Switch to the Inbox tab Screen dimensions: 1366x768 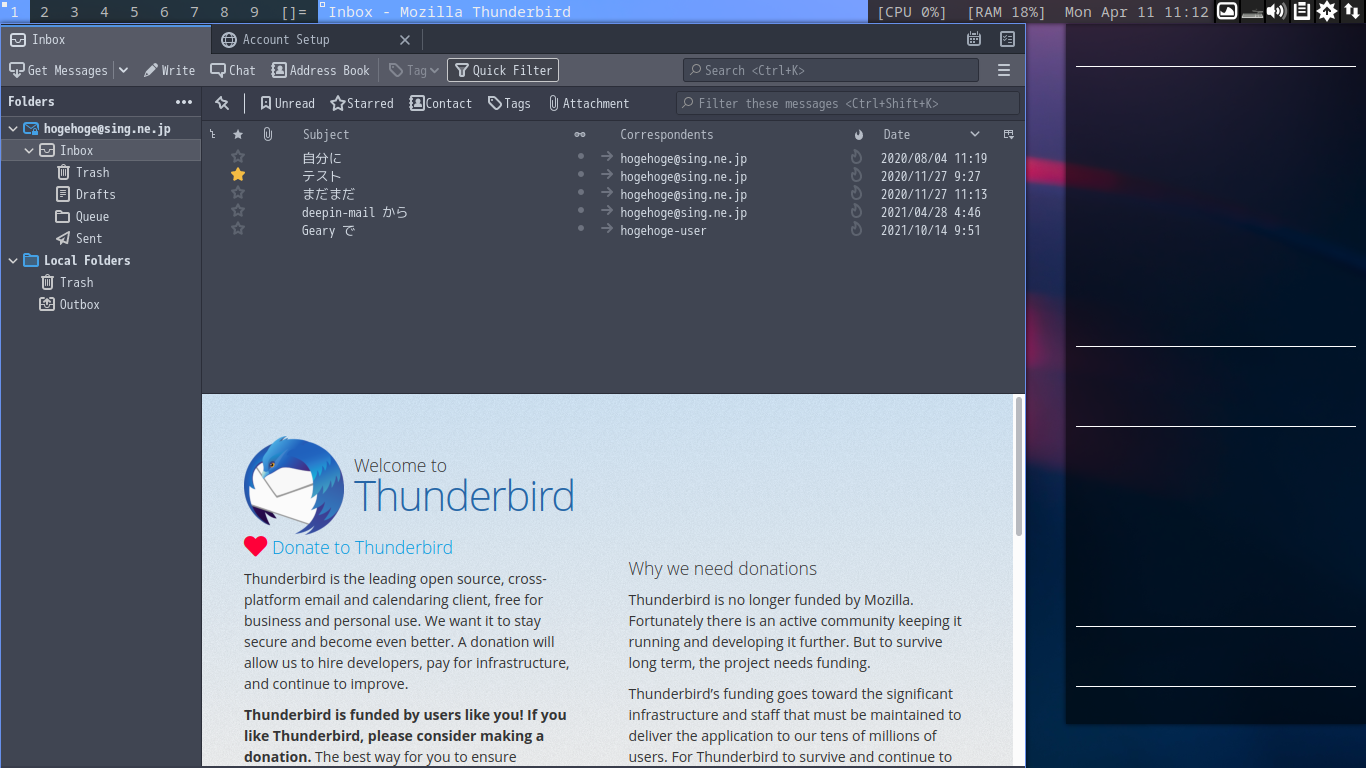(105, 39)
